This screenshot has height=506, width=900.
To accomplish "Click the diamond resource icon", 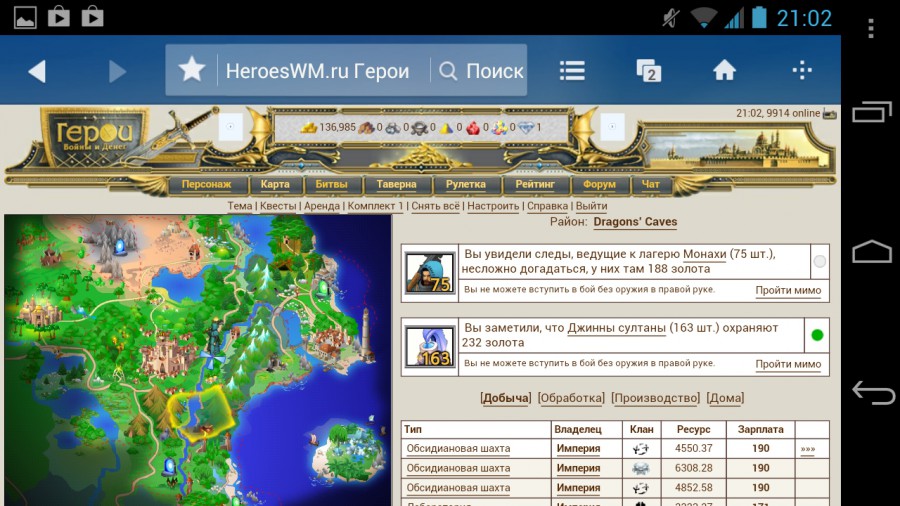I will [x=526, y=127].
